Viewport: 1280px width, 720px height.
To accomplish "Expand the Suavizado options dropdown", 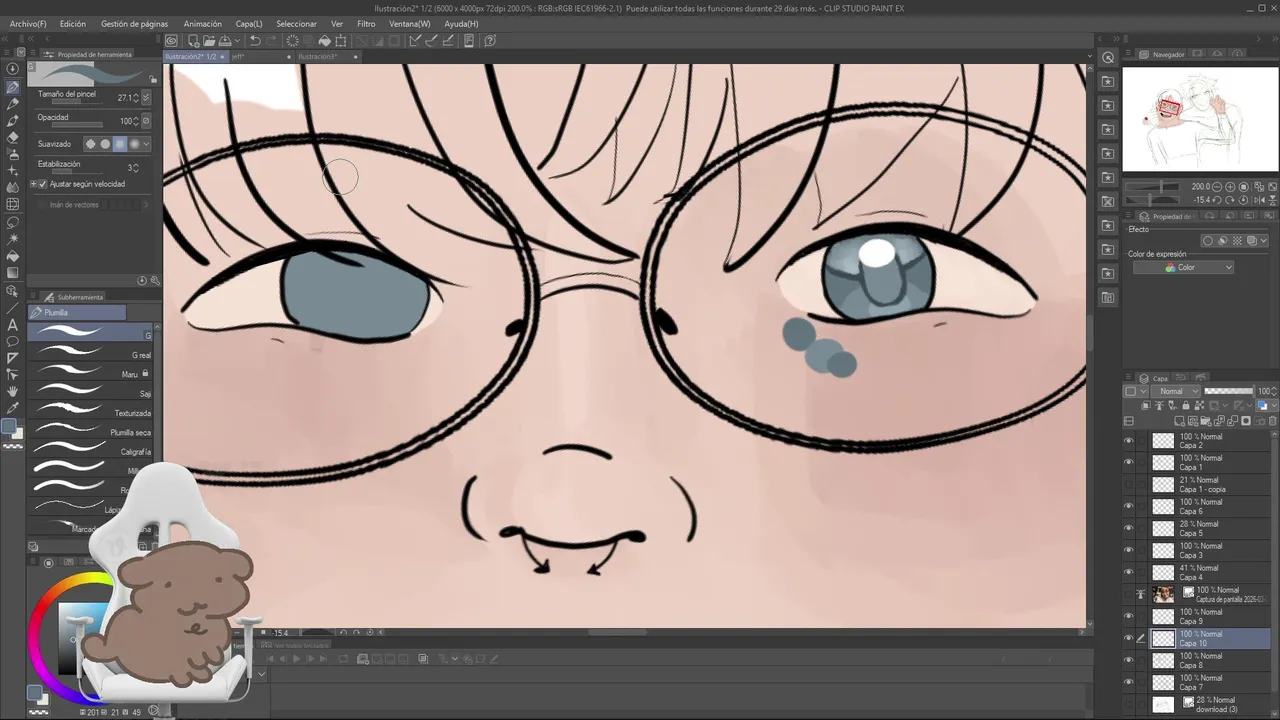I will coord(146,144).
